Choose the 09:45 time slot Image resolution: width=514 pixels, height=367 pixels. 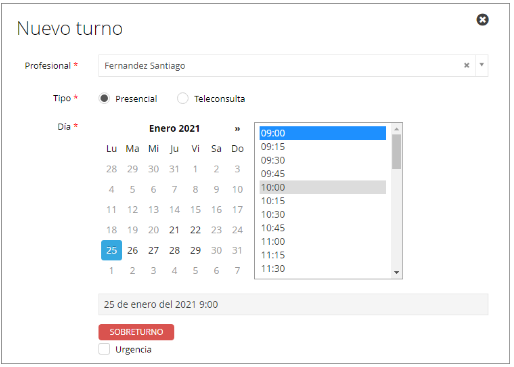tap(323, 174)
